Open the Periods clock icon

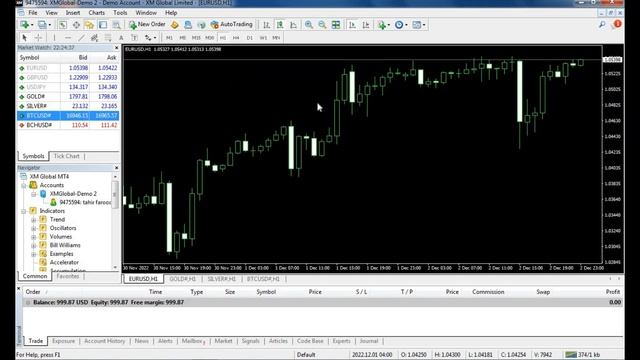tap(399, 25)
